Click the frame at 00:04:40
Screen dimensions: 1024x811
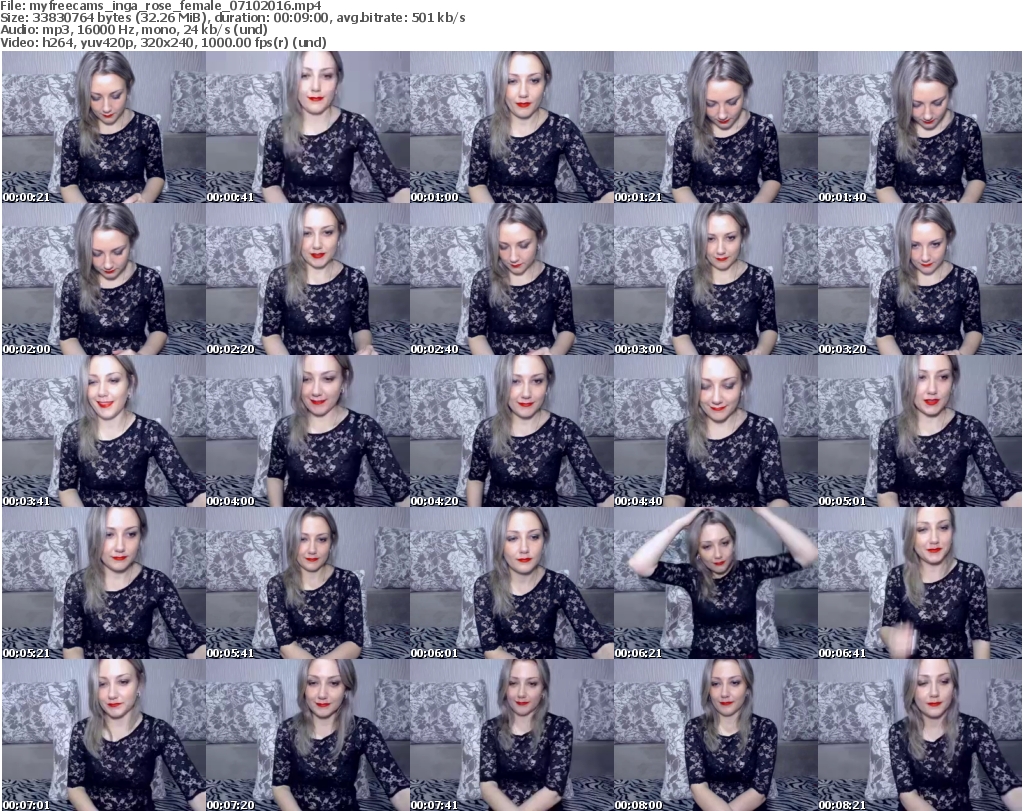pos(715,431)
